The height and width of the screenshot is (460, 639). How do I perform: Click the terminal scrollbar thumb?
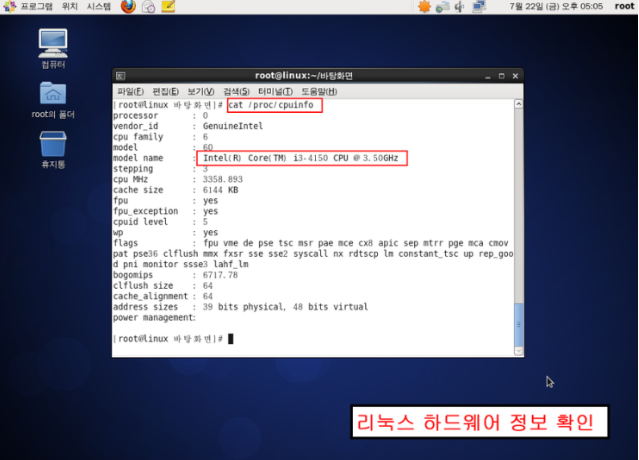pyautogui.click(x=518, y=324)
